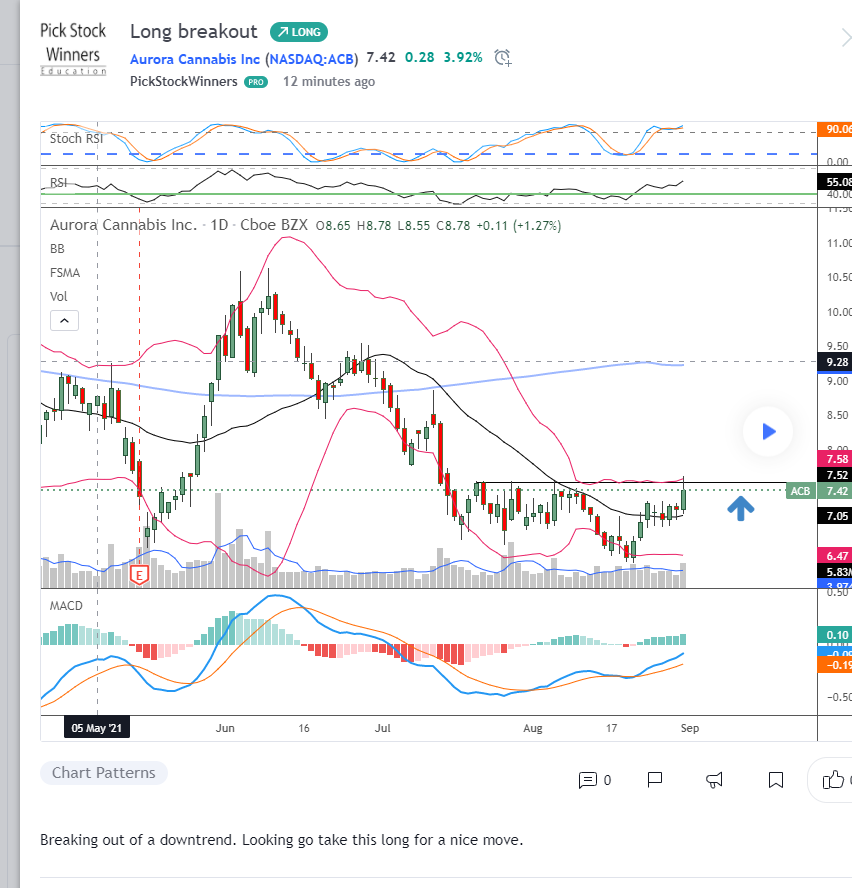Viewport: 852px width, 888px height.
Task: Click the earnings 'E' marker on chart
Action: (x=140, y=574)
